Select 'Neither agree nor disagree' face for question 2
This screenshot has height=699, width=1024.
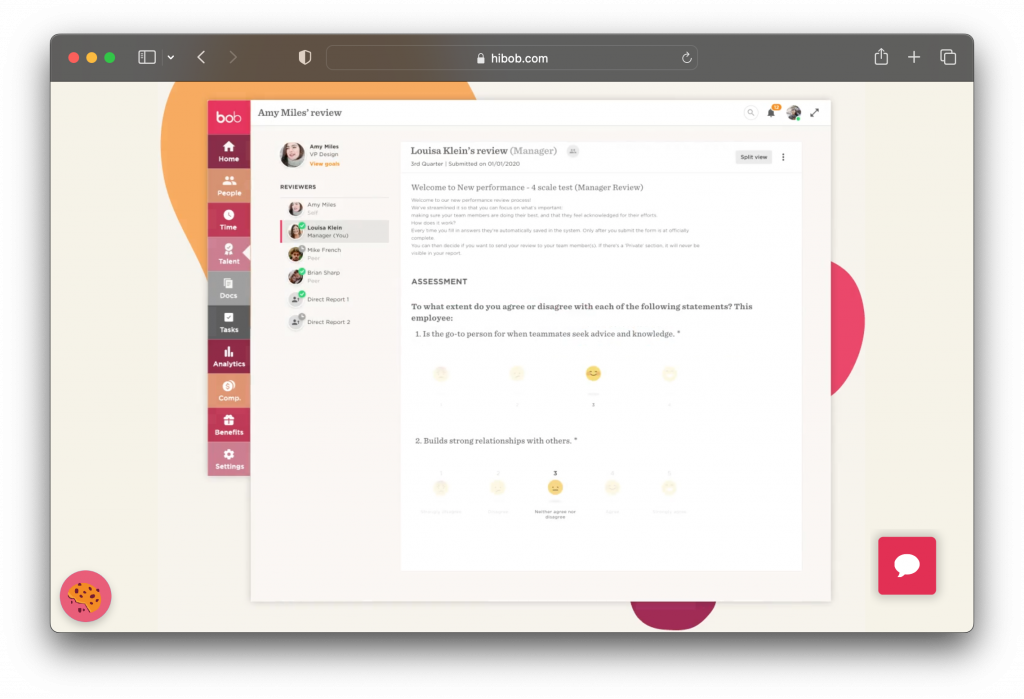(554, 487)
